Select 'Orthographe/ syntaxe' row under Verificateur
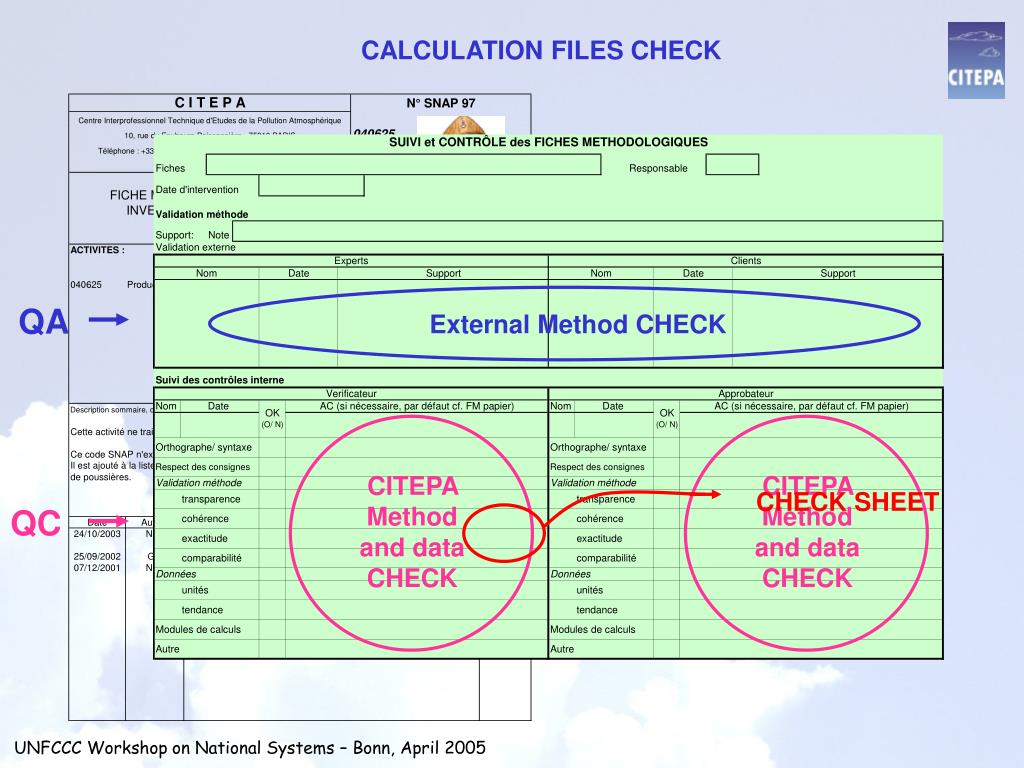Image resolution: width=1024 pixels, height=768 pixels. point(203,447)
